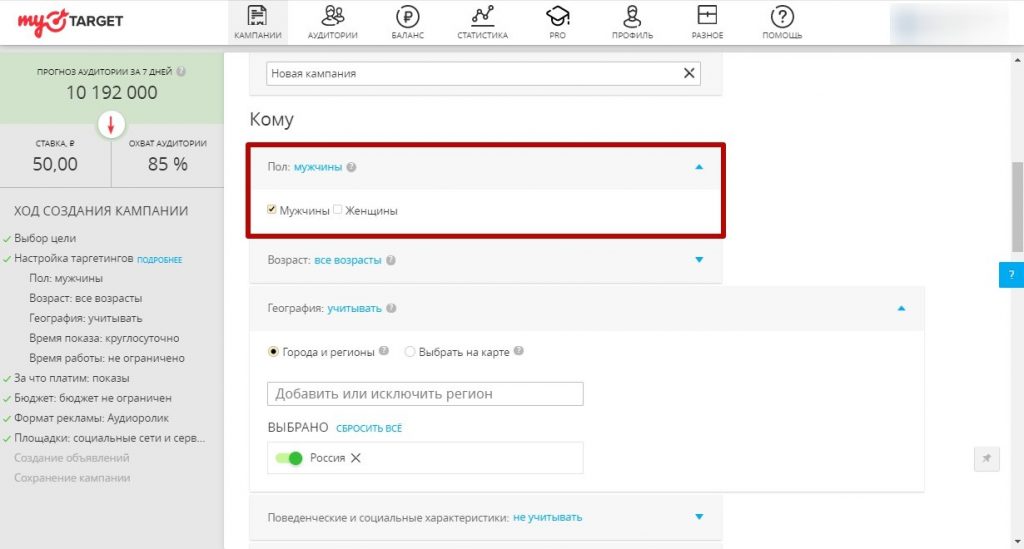Check the Женщины checkbox
1024x549 pixels.
338,210
